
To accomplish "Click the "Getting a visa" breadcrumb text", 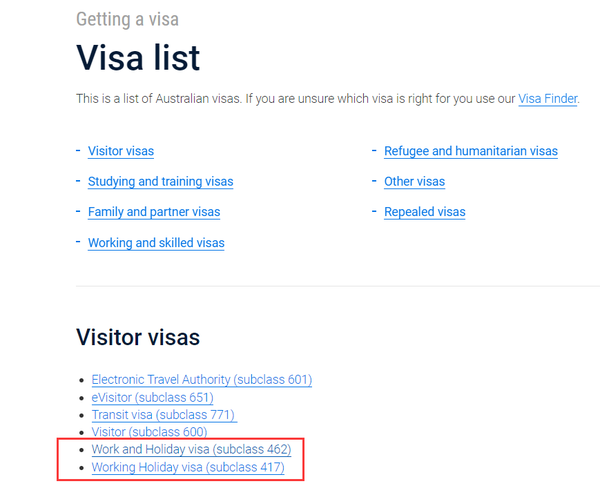I will coord(128,19).
